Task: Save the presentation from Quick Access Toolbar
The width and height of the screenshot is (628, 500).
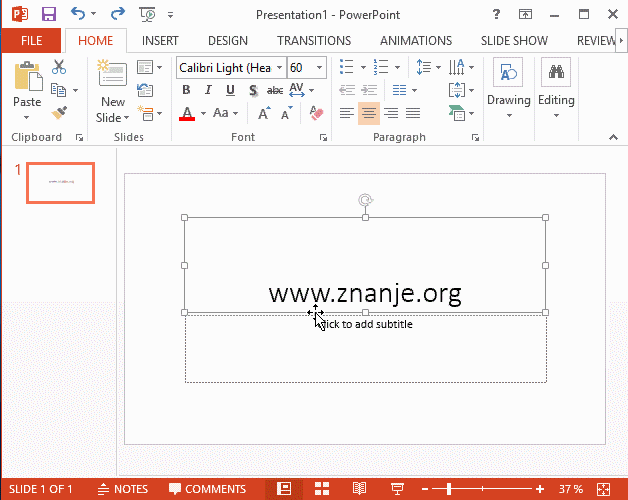Action: click(x=49, y=14)
